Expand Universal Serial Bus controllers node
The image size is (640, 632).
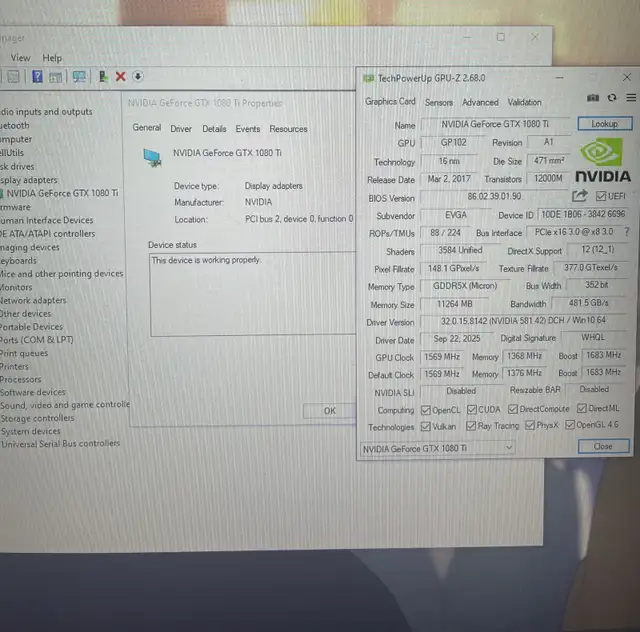click(60, 443)
